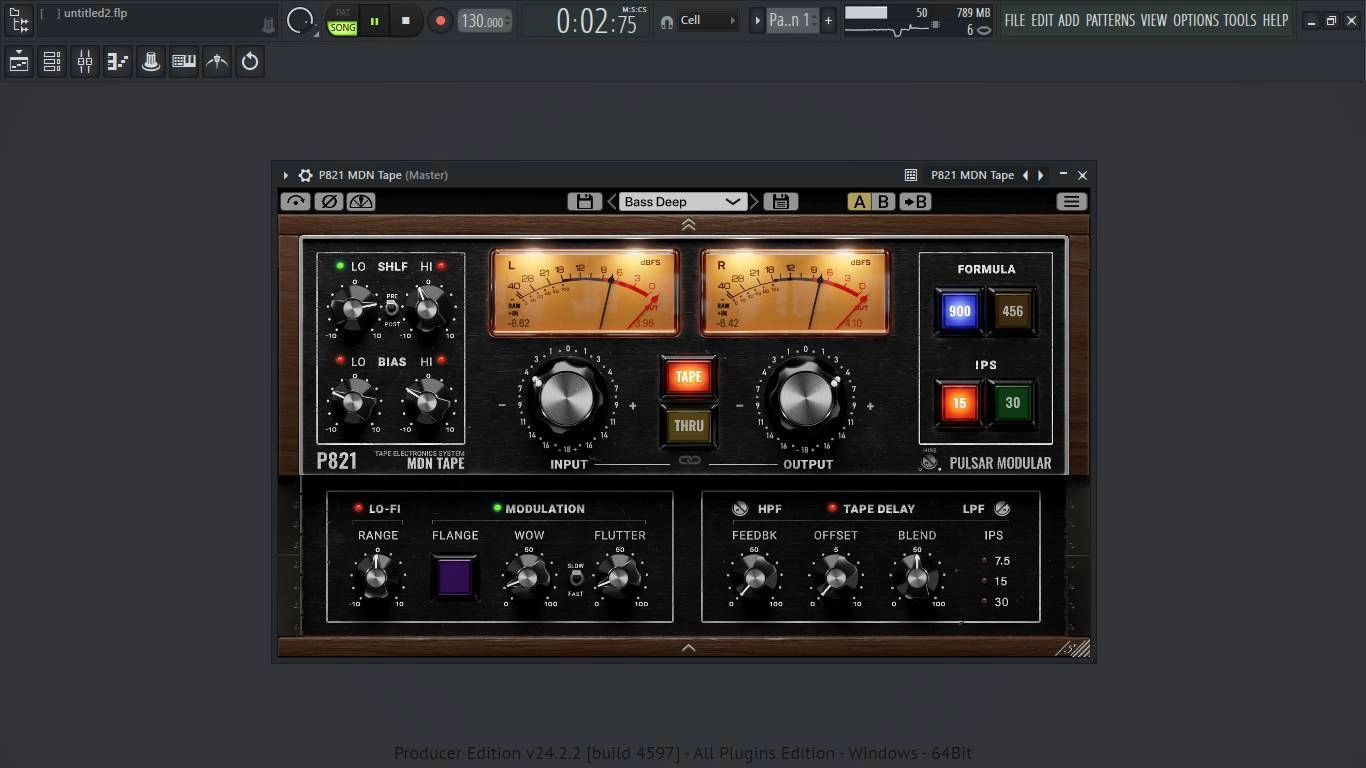Click the small HIRES knob icon near Pulsar Modular
The width and height of the screenshot is (1366, 768).
point(930,461)
